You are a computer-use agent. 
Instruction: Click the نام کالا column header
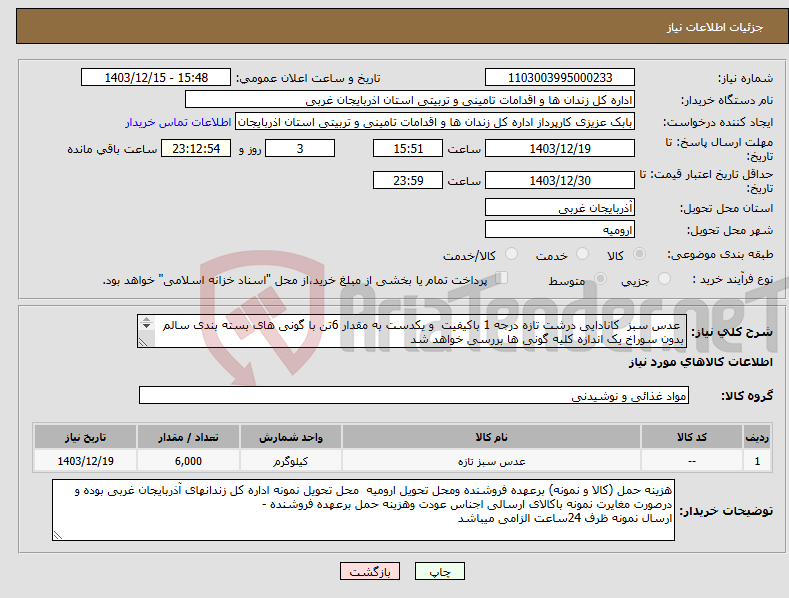point(491,437)
